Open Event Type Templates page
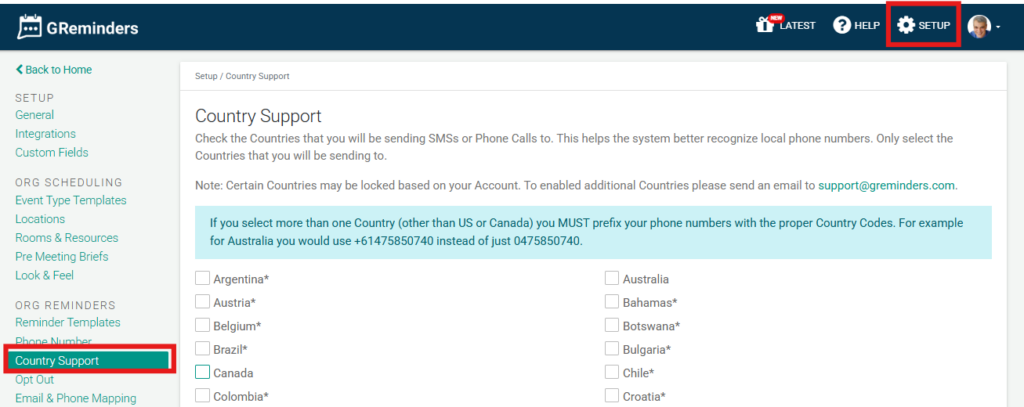 [70, 200]
